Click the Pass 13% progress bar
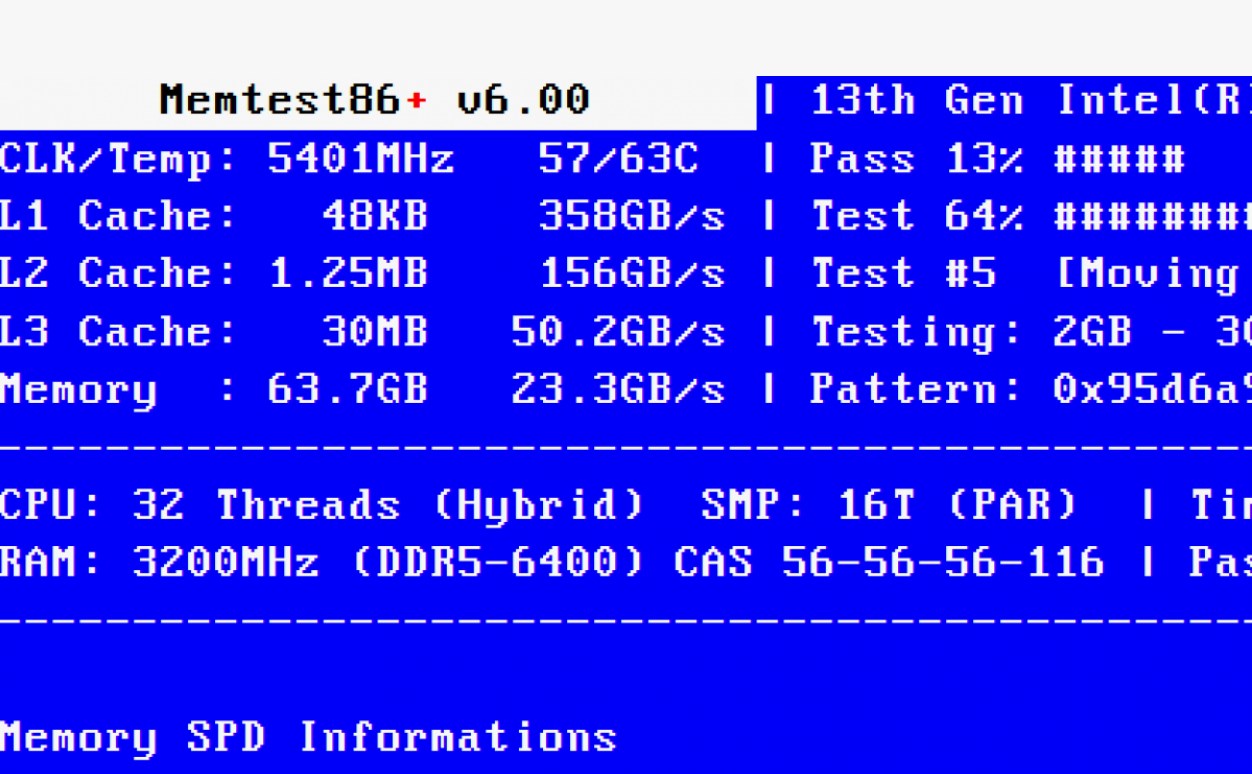The width and height of the screenshot is (1252, 774). coord(998,158)
